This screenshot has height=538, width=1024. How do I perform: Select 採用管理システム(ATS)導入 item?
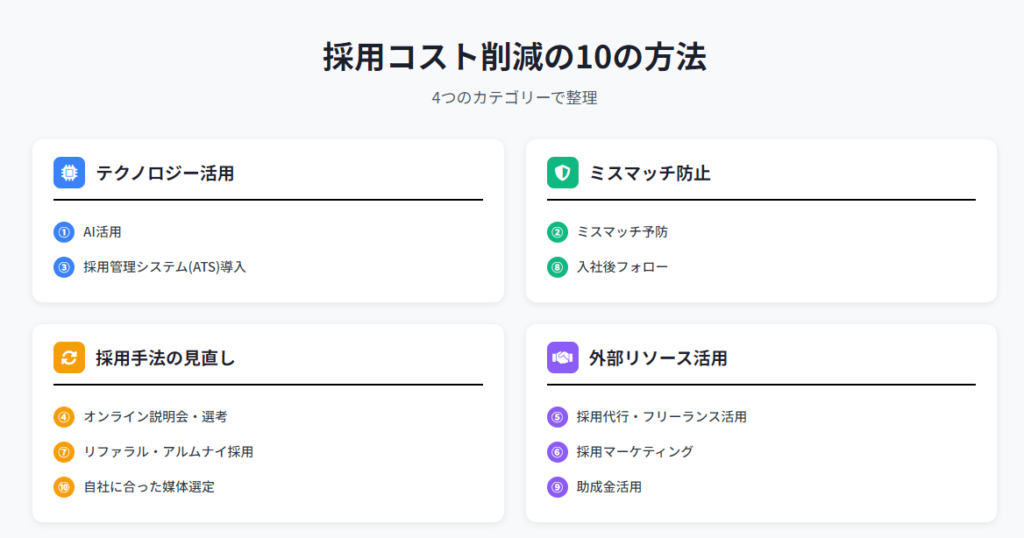coord(164,267)
